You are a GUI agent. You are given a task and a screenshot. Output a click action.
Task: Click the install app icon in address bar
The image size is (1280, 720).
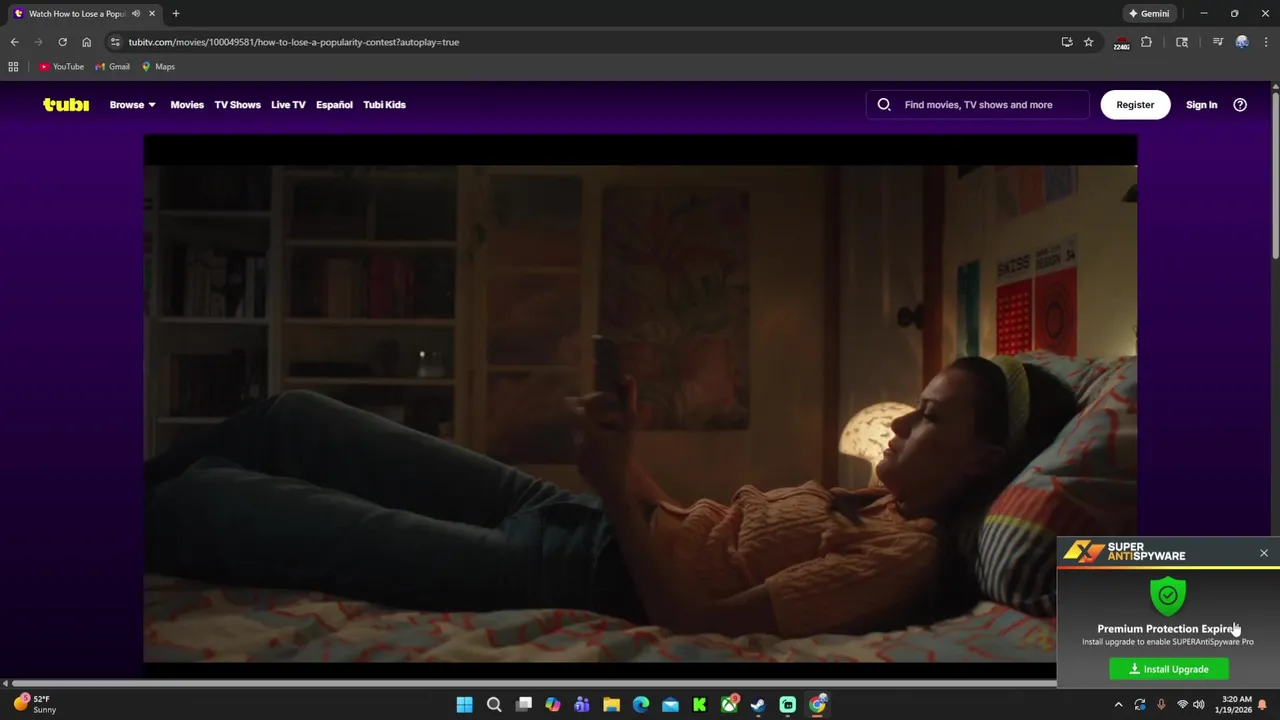tap(1067, 42)
